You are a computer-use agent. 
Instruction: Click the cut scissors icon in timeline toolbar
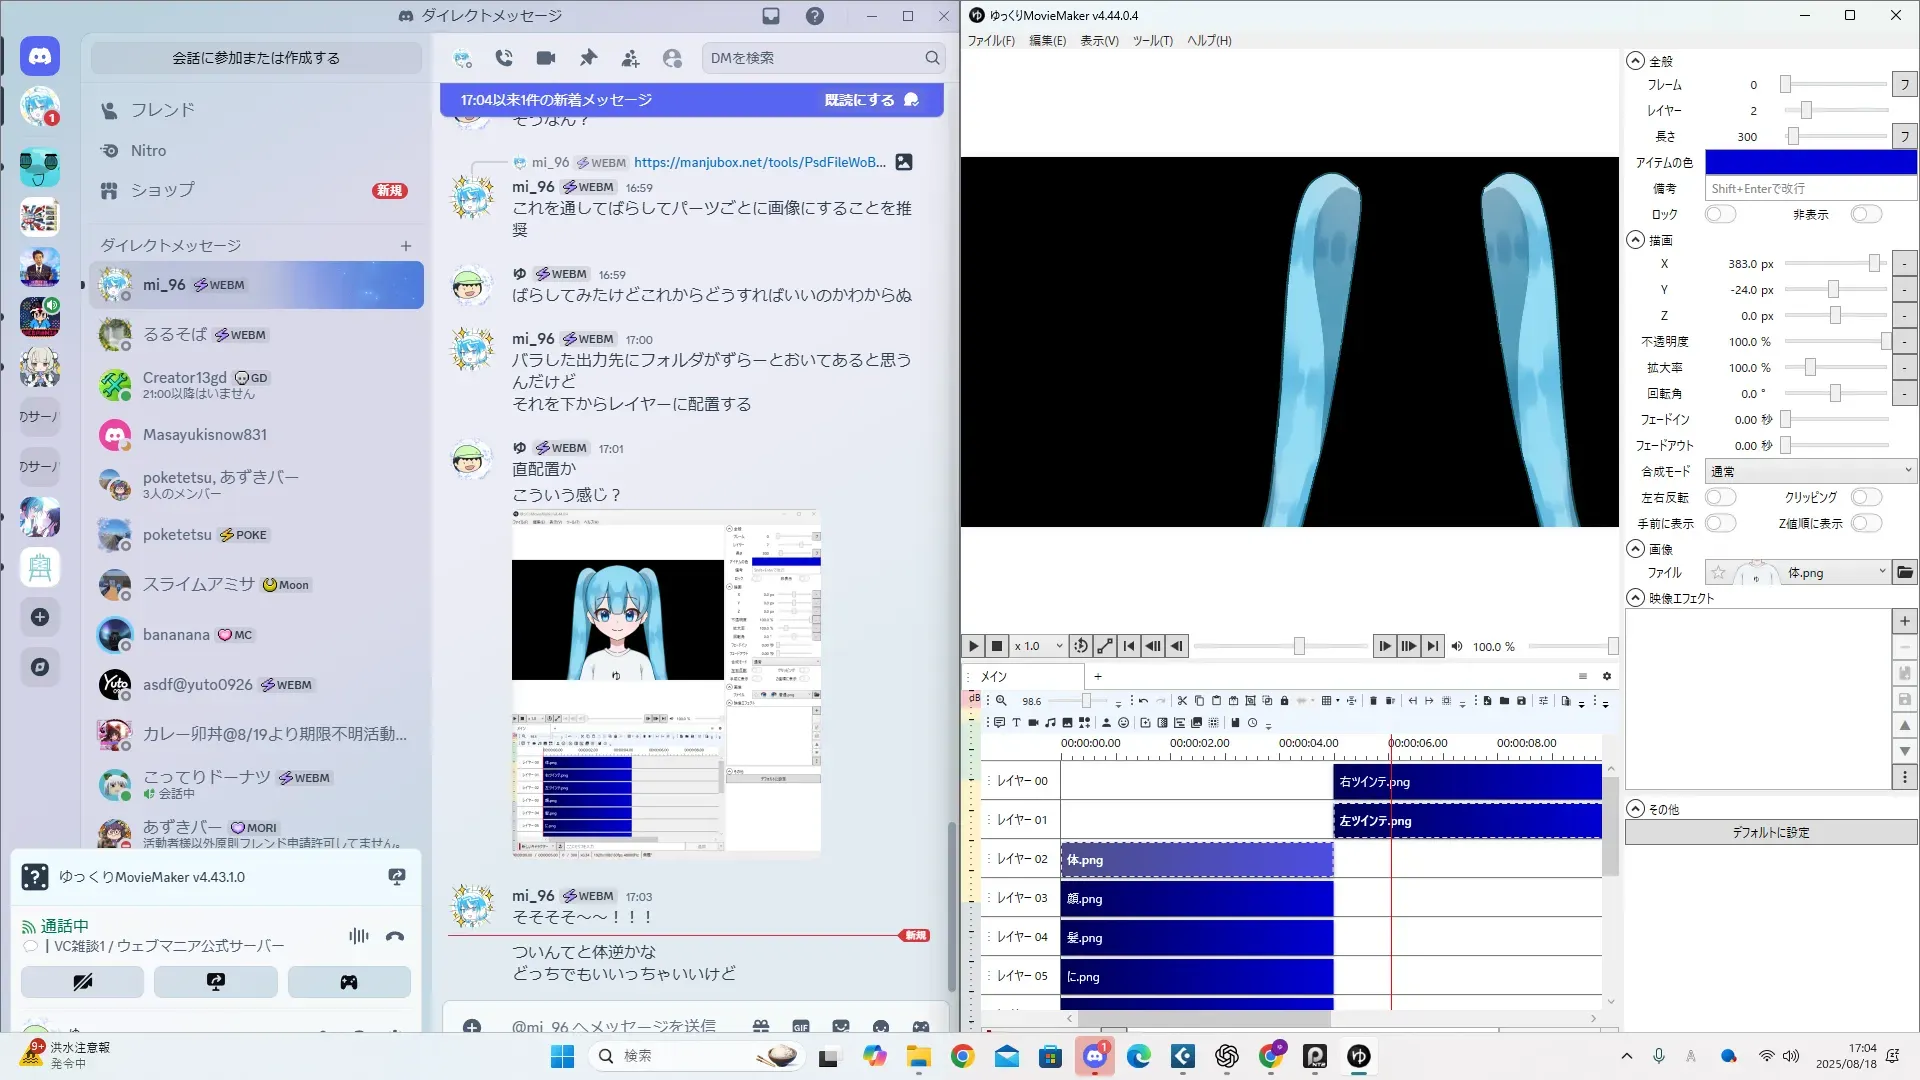point(1182,701)
